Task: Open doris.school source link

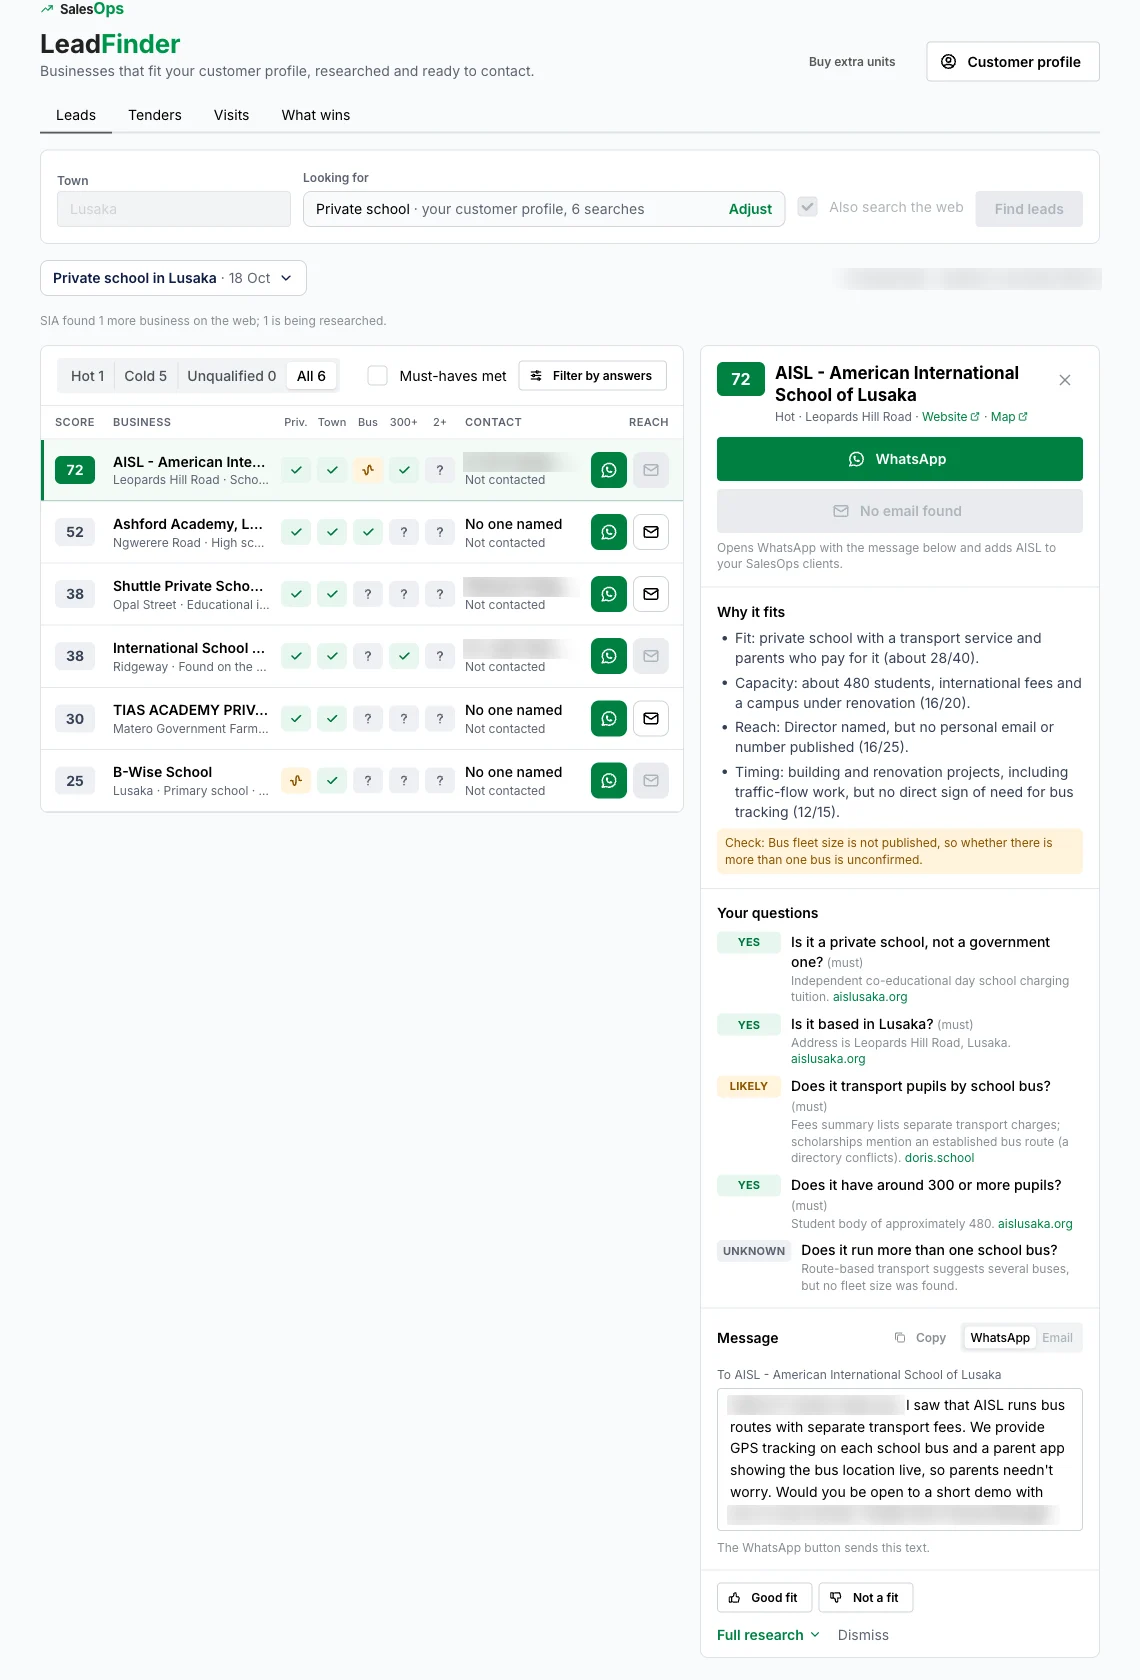Action: (x=939, y=1158)
